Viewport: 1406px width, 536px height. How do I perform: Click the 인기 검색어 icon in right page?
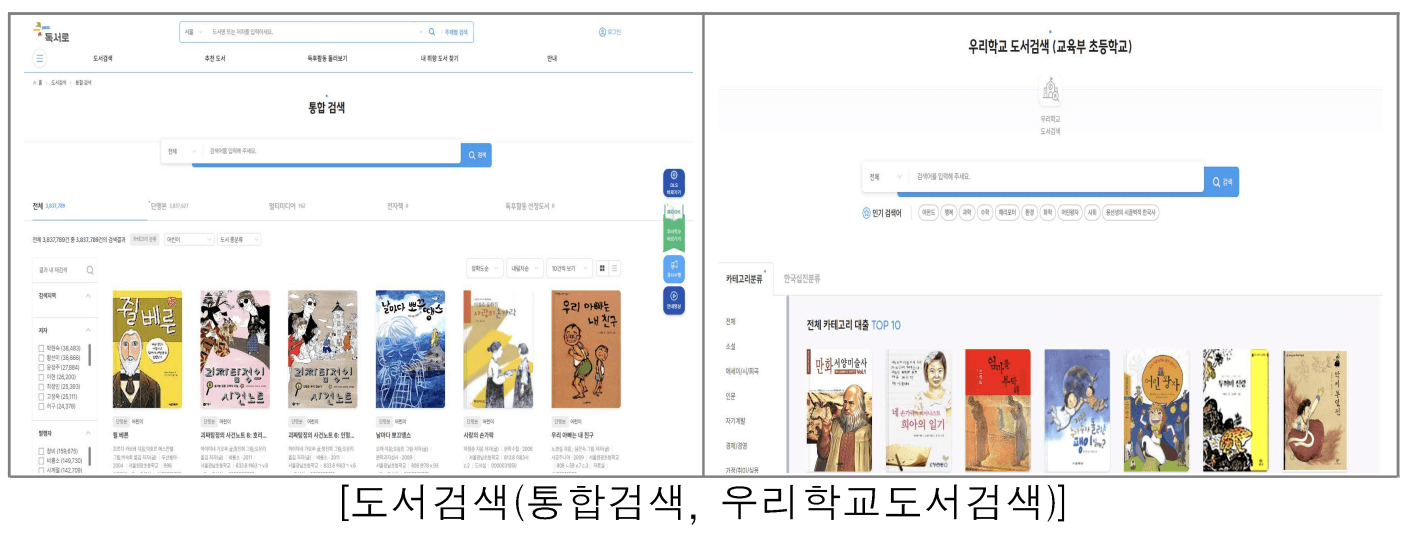point(866,213)
